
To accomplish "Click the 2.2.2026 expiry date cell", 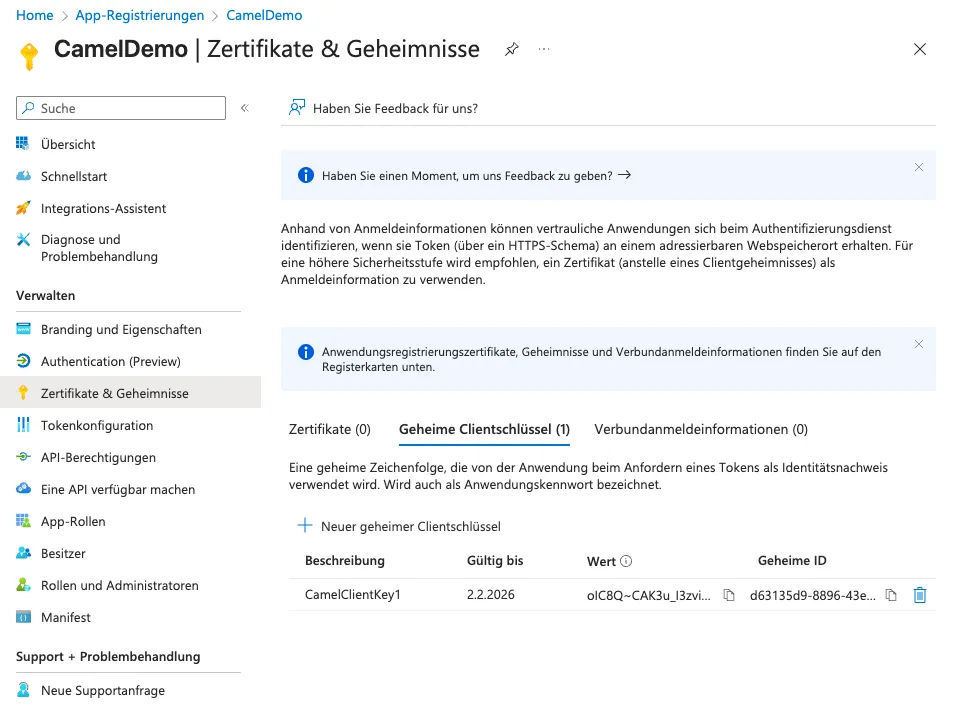I will click(490, 595).
